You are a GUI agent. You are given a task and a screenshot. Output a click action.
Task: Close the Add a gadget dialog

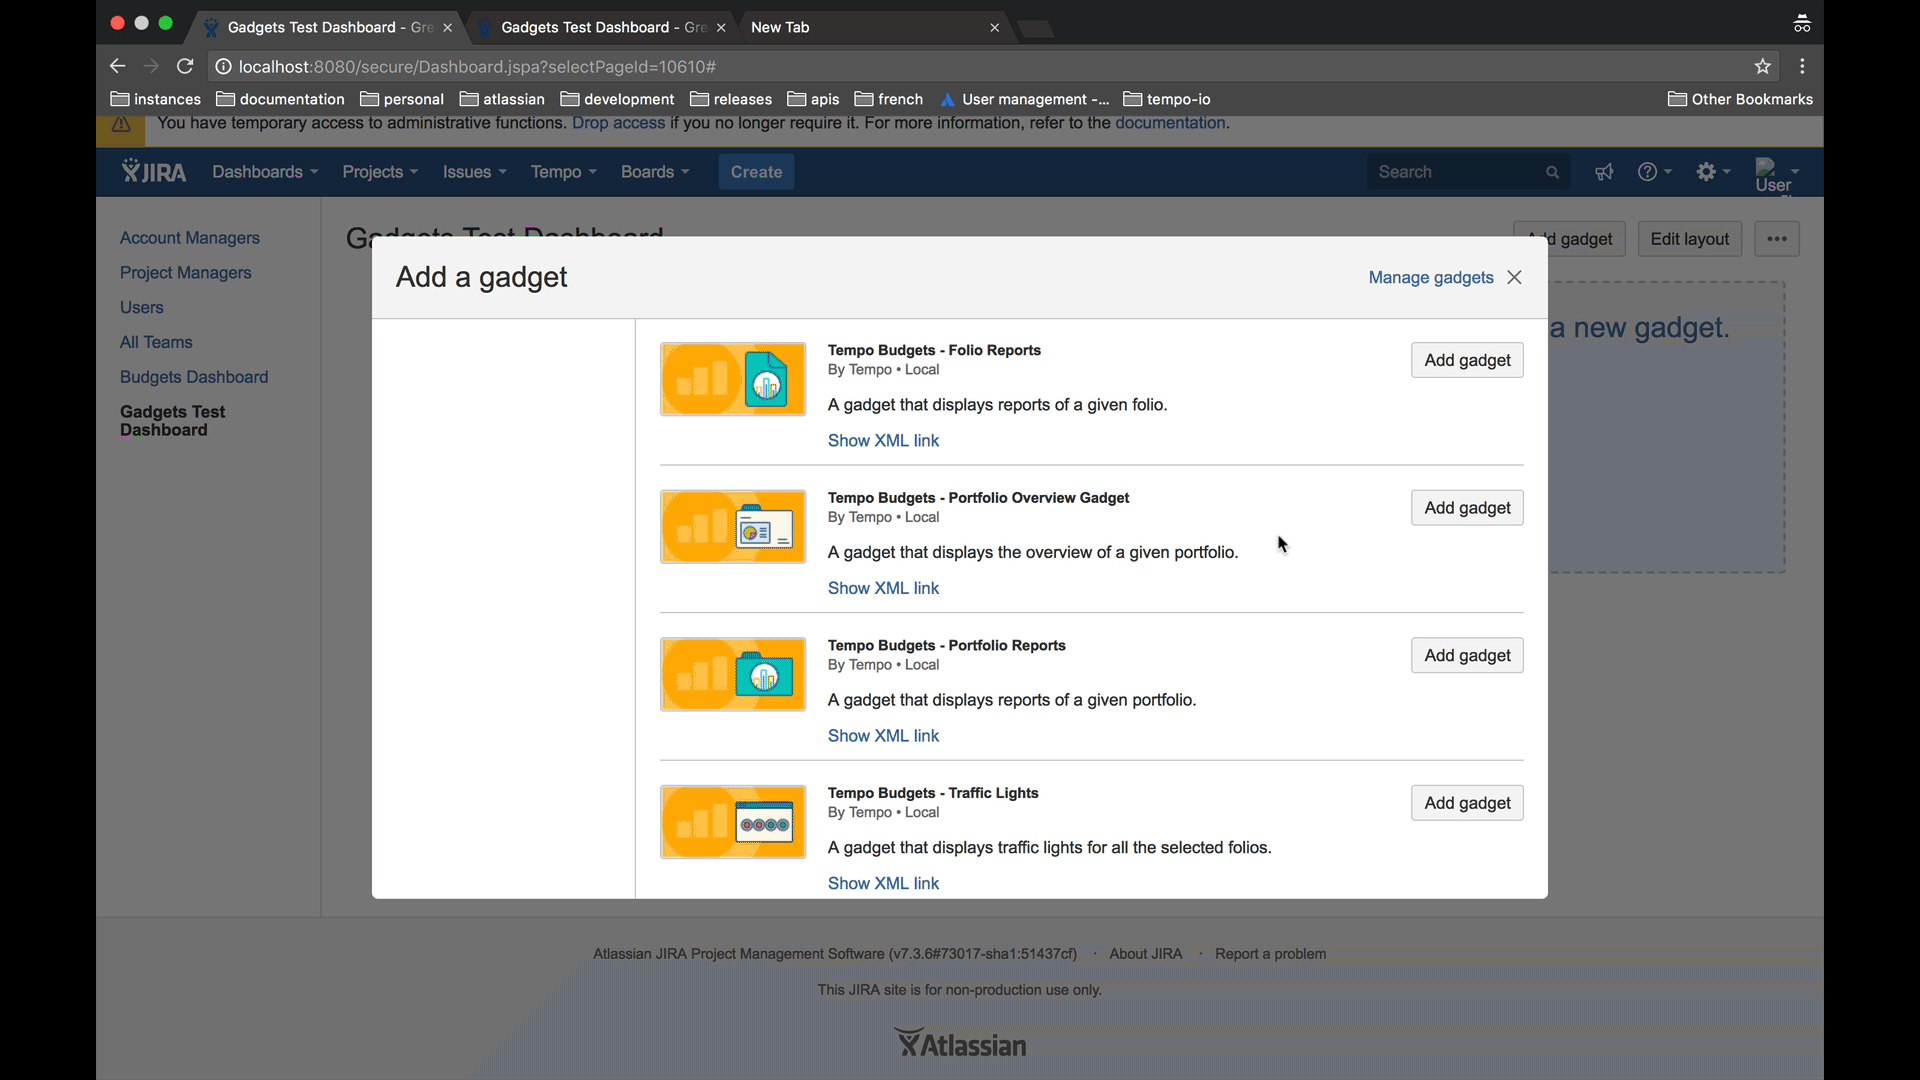[x=1514, y=277]
